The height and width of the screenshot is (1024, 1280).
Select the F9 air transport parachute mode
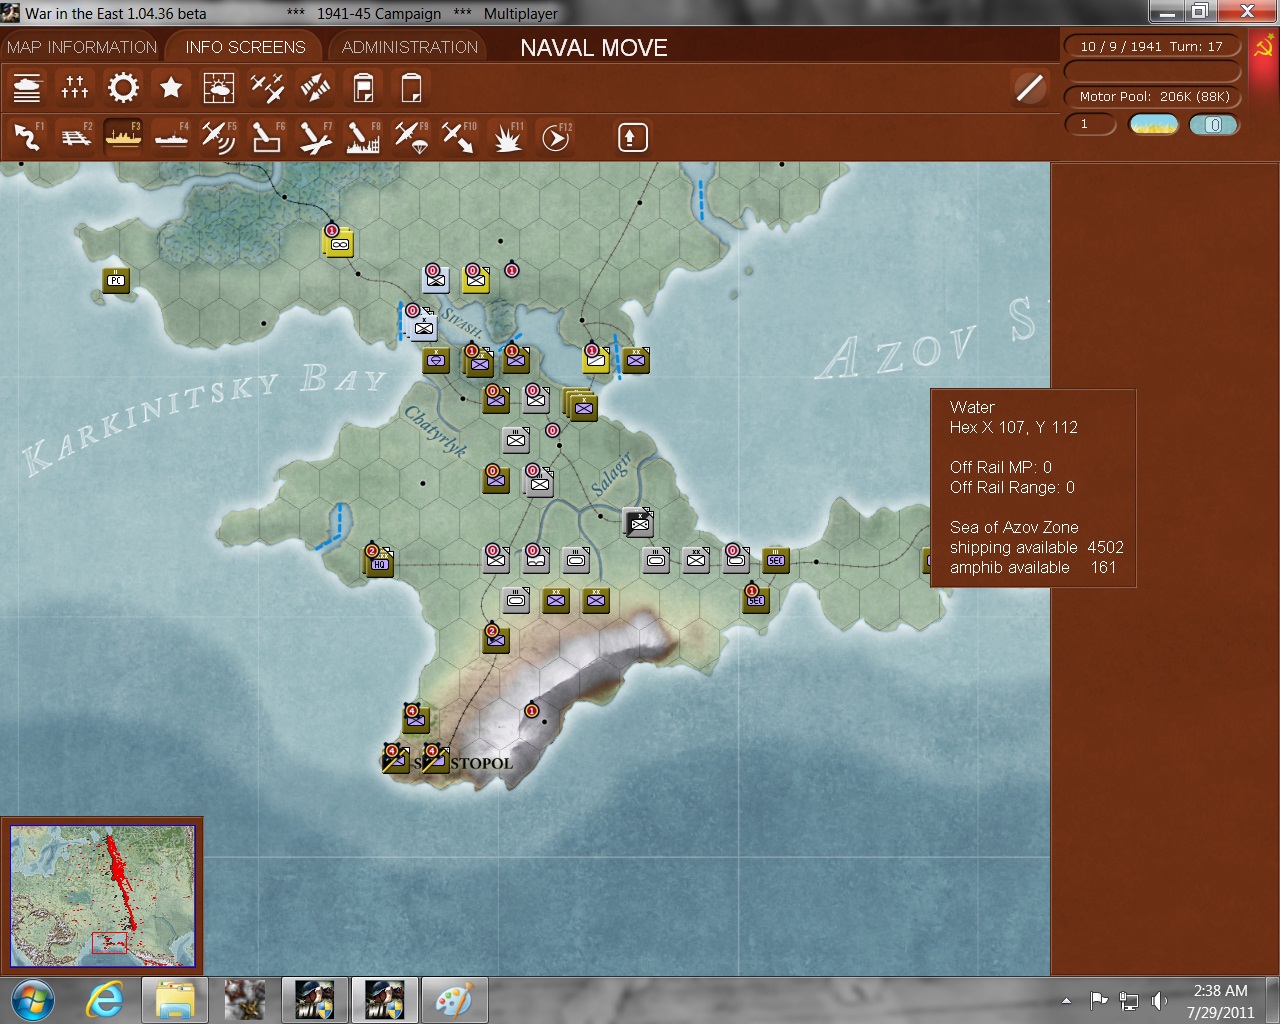[x=411, y=137]
